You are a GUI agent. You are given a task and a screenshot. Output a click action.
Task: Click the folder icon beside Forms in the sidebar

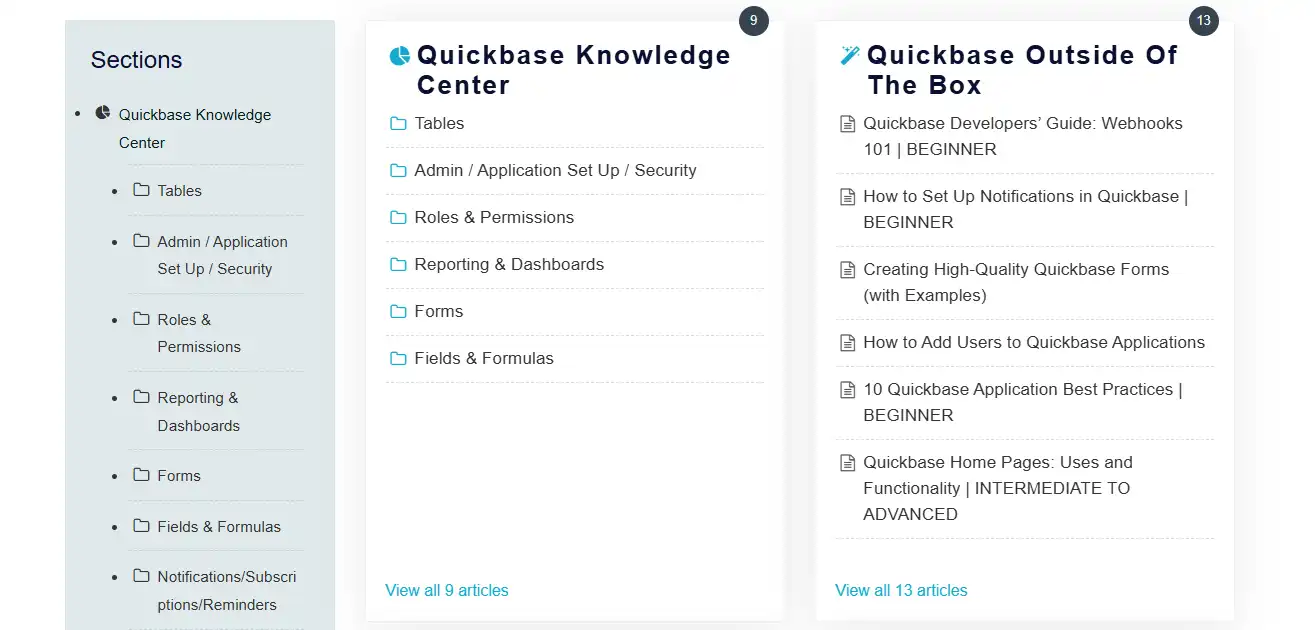(140, 475)
